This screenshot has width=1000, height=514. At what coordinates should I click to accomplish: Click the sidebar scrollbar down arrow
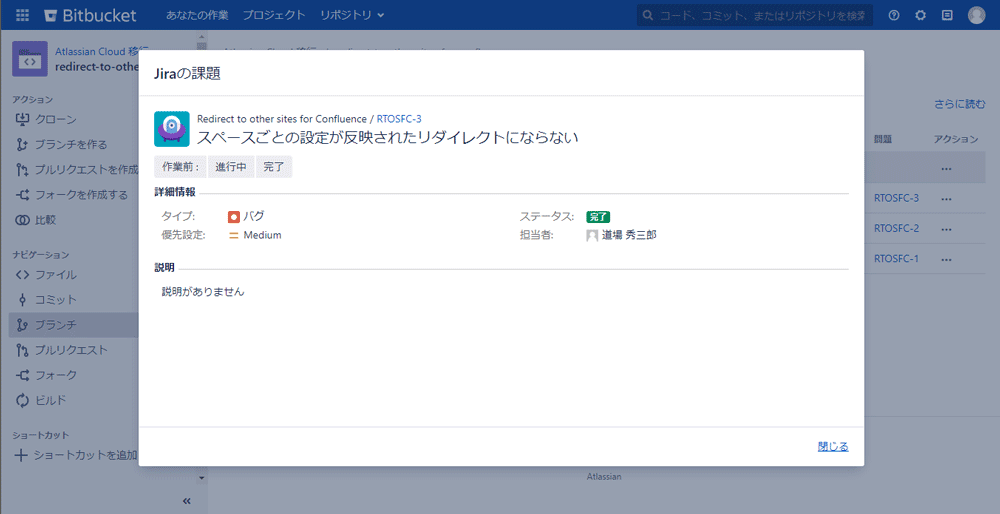click(202, 478)
